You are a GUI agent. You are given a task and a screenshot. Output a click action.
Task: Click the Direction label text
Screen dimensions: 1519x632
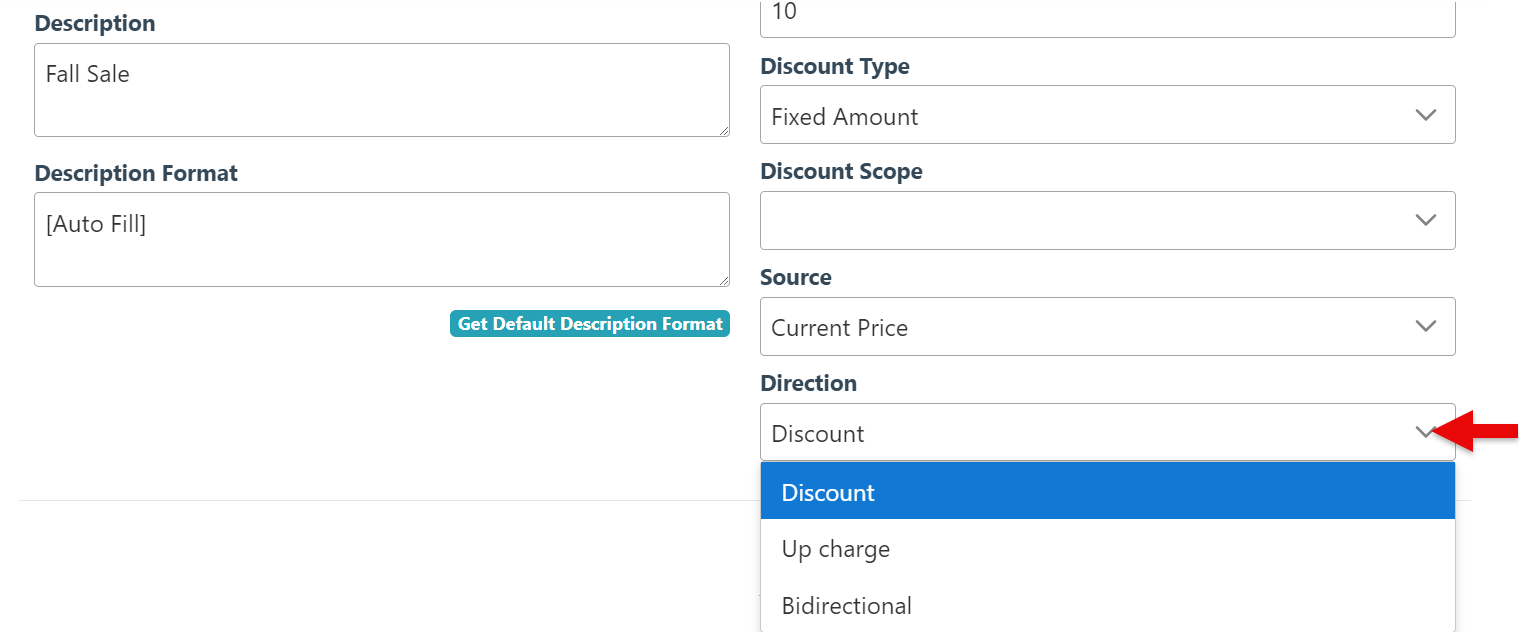[x=808, y=383]
